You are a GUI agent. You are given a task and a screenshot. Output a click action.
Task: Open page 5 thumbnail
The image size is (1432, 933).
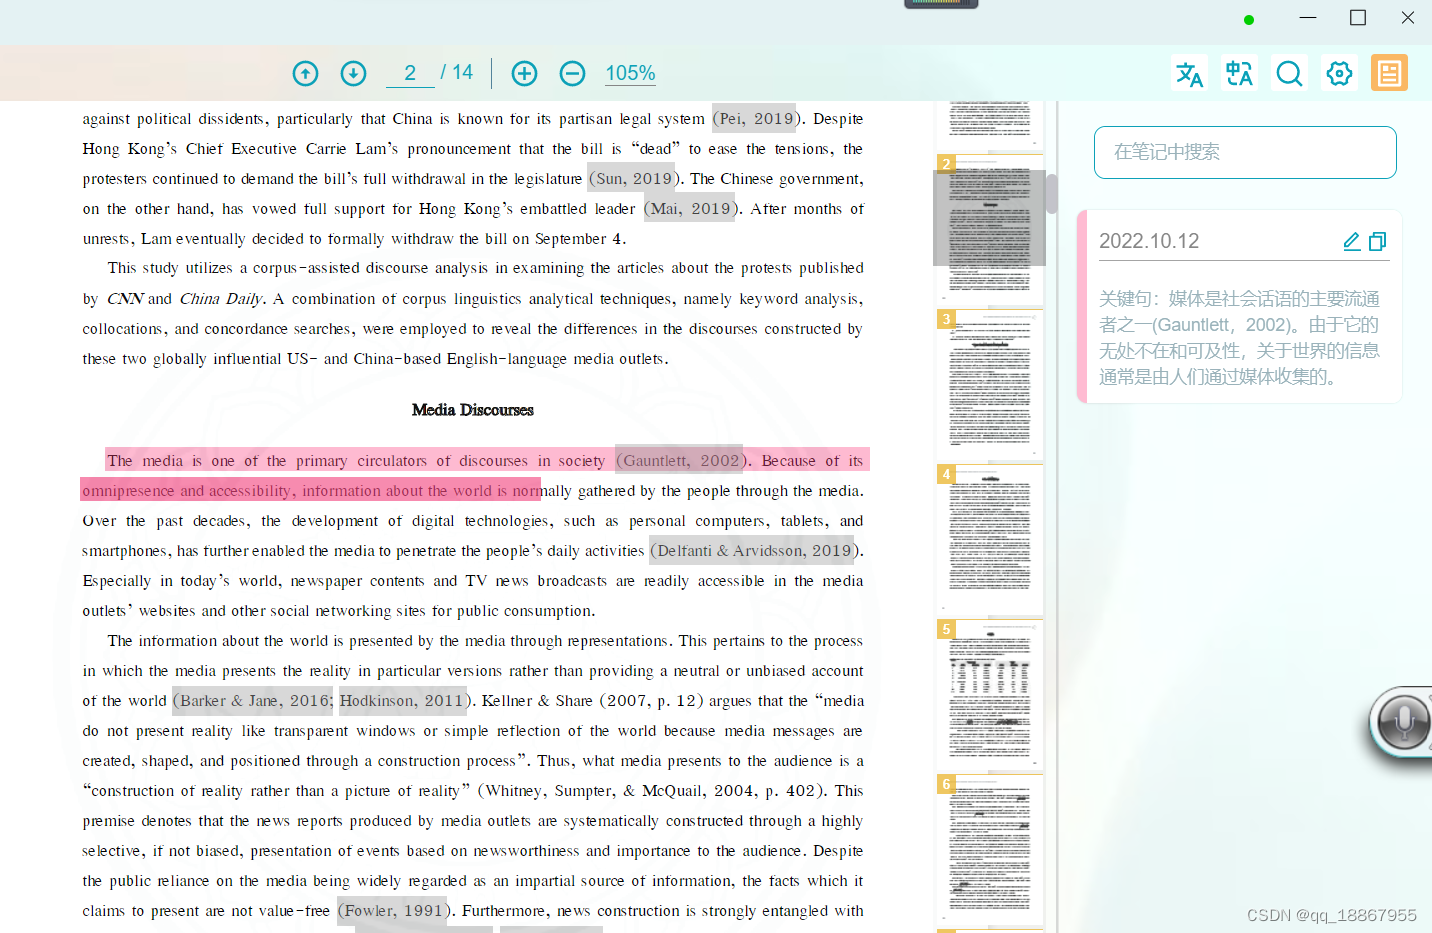coord(990,694)
